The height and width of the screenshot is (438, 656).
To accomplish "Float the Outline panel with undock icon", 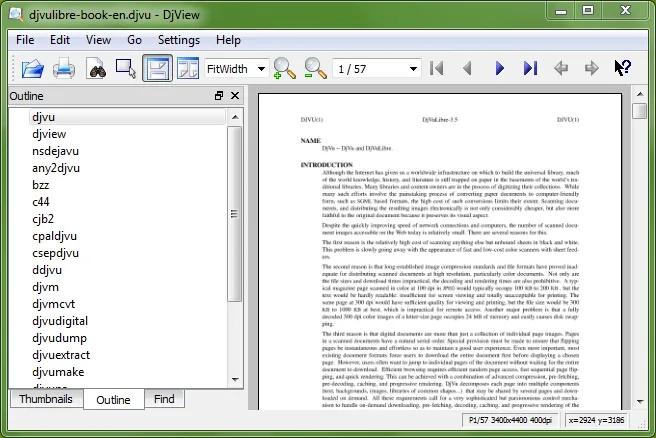I will 219,96.
